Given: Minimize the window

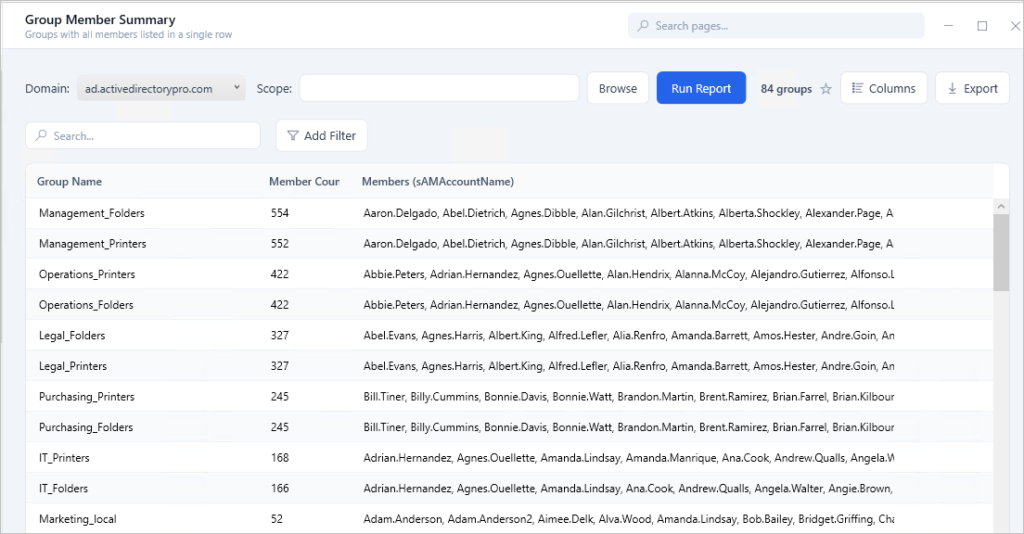Looking at the screenshot, I should point(949,25).
